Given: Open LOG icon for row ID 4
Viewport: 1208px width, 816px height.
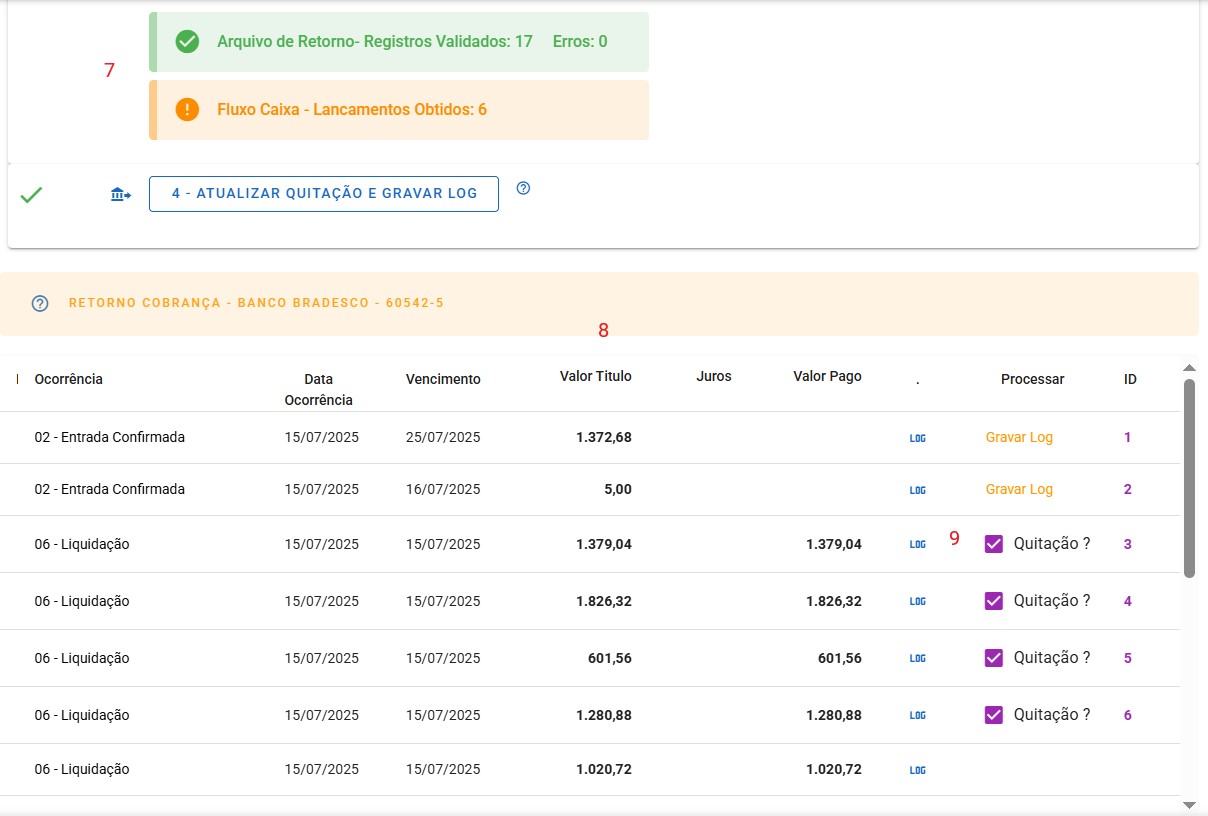Looking at the screenshot, I should [x=917, y=602].
